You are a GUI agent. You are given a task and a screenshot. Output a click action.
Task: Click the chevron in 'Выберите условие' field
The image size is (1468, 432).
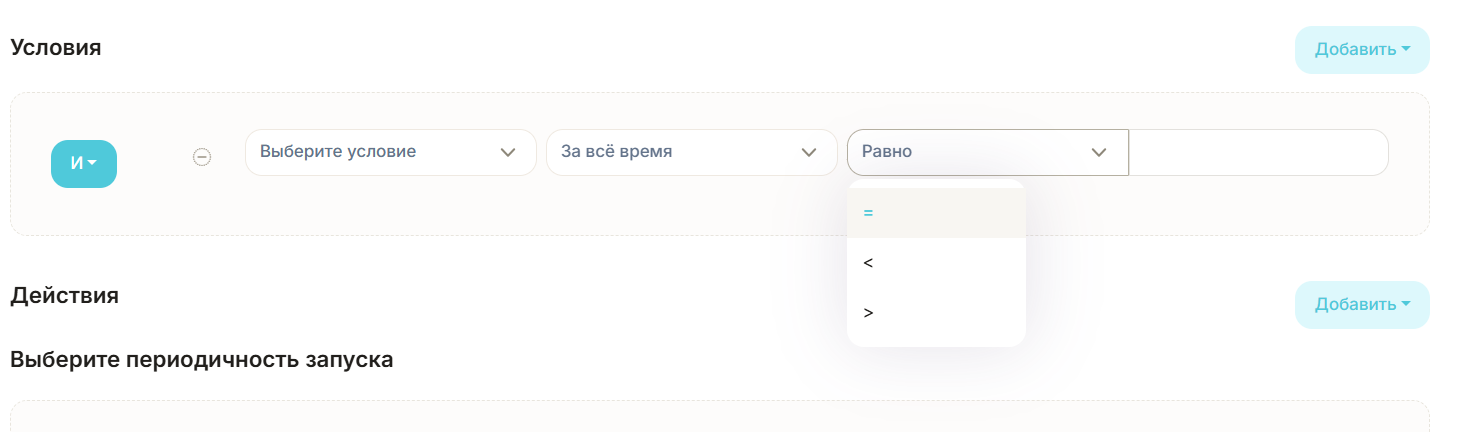(x=508, y=153)
